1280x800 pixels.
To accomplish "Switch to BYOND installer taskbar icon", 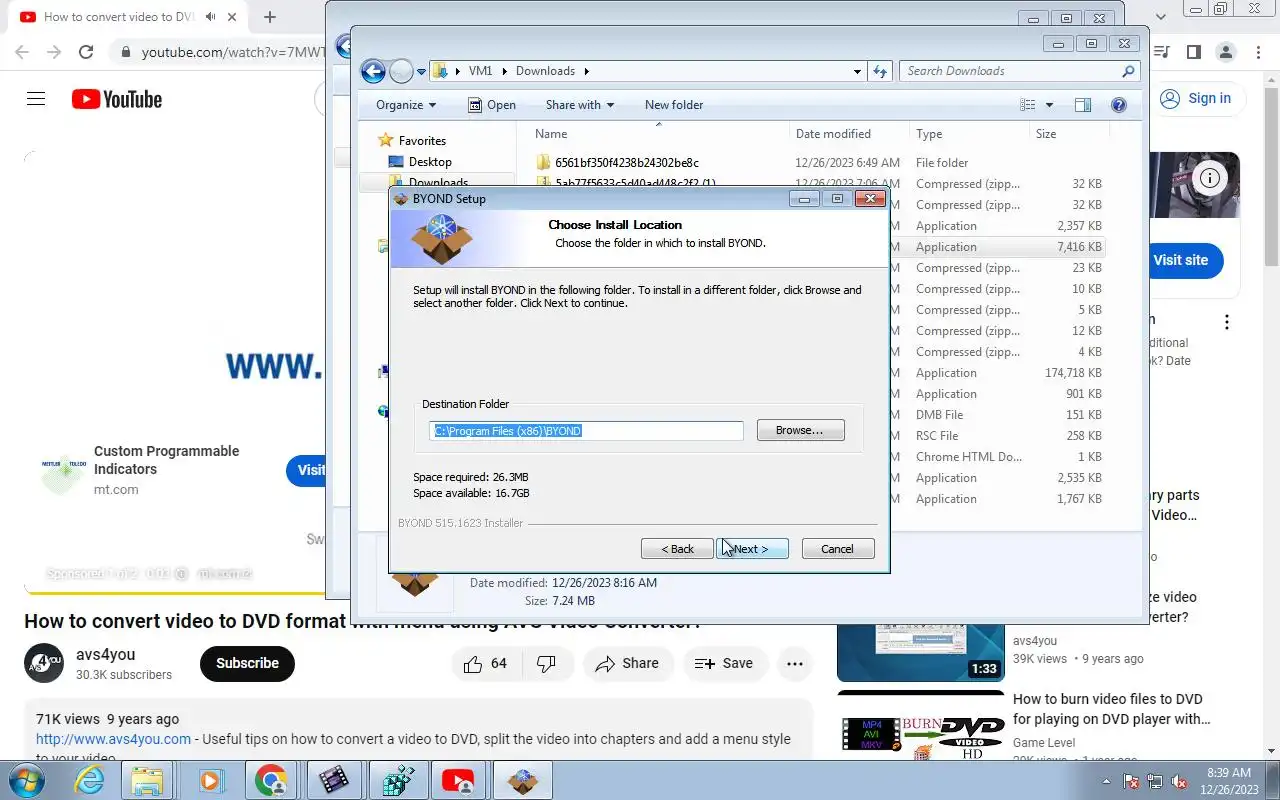I will point(522,781).
